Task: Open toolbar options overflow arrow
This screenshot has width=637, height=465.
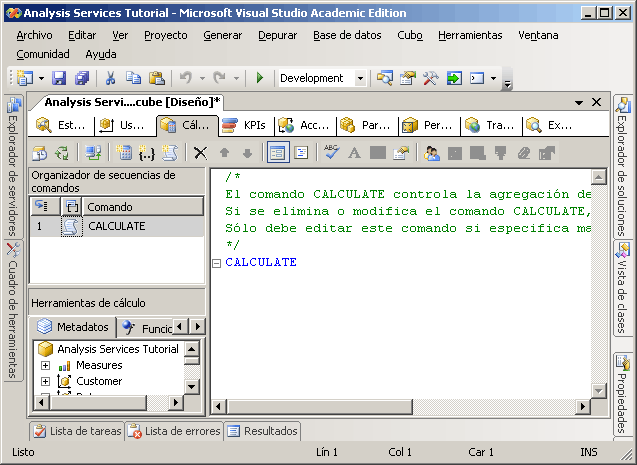Action: click(507, 84)
